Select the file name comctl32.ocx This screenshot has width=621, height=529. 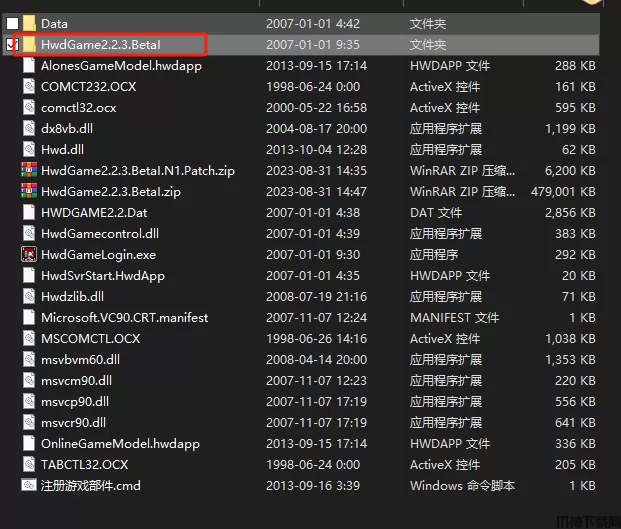pyautogui.click(x=79, y=108)
